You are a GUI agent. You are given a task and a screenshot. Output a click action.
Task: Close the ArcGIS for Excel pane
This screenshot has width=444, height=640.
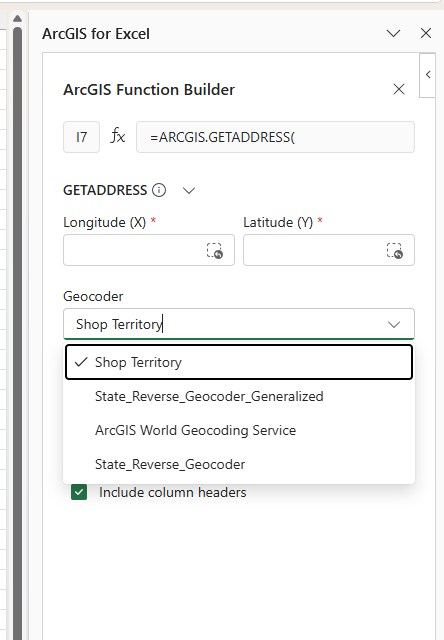(426, 33)
